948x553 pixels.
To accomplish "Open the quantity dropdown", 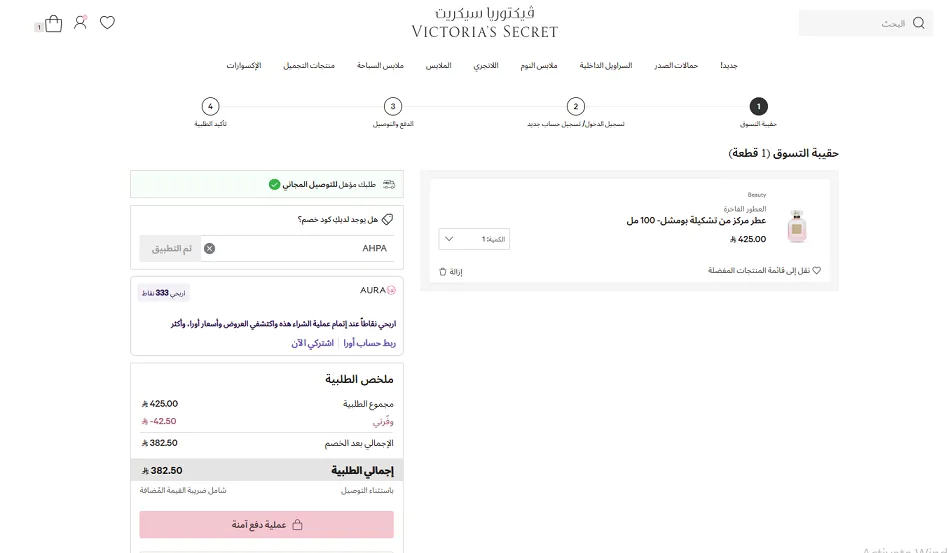I will [474, 239].
